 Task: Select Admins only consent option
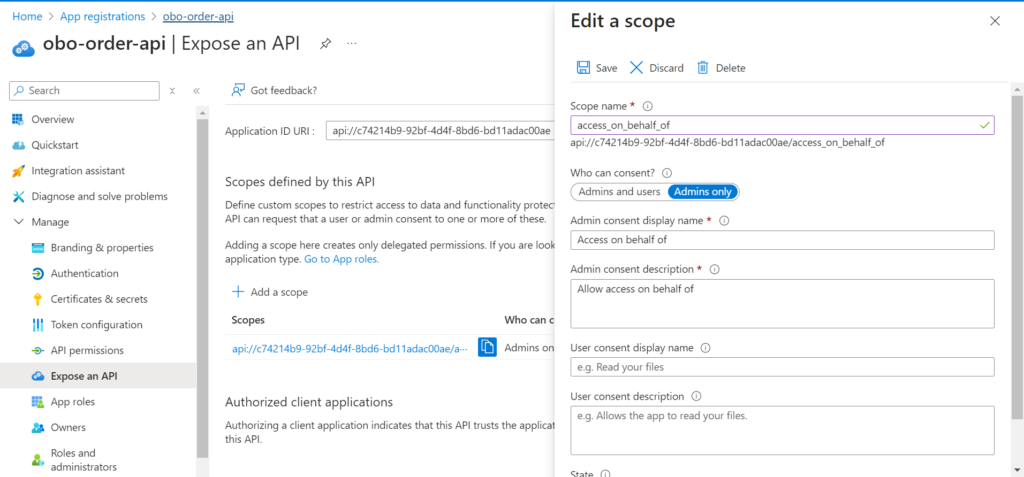(x=704, y=192)
